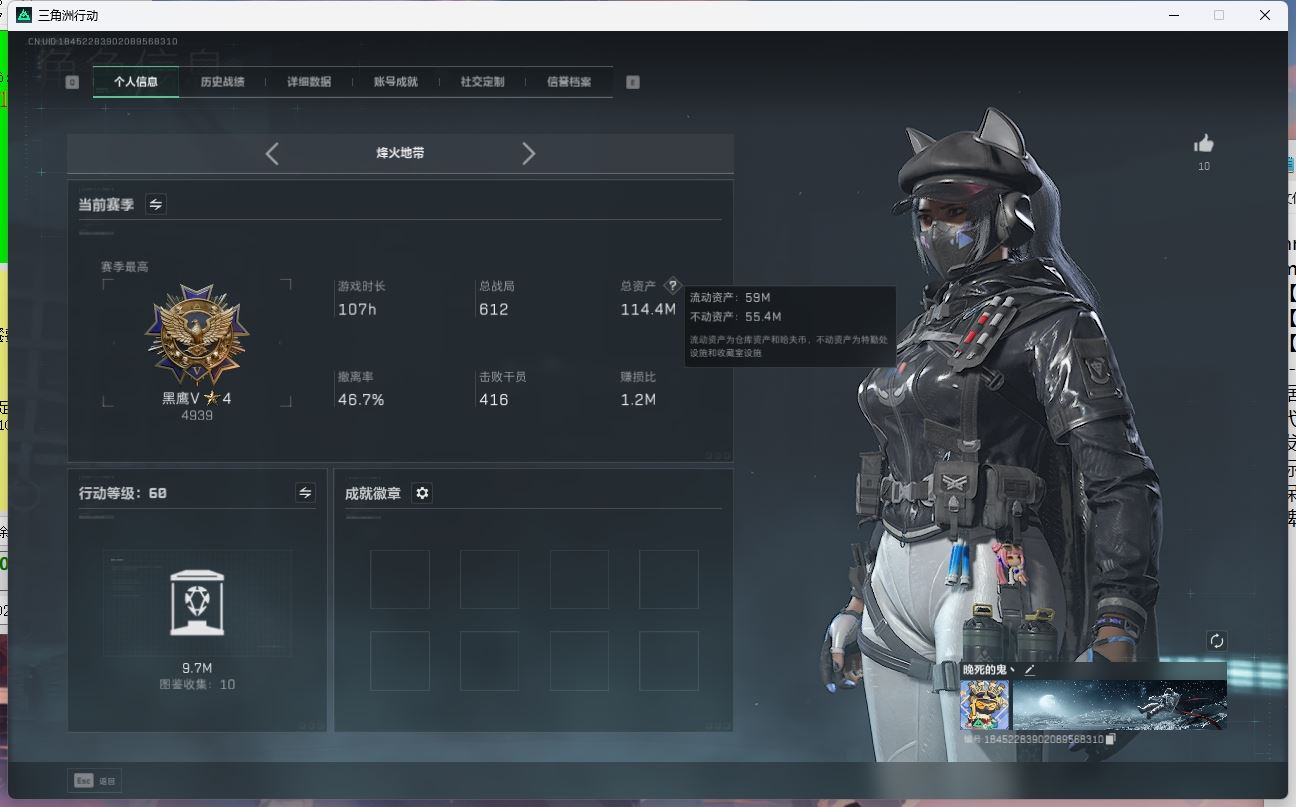Click the rotate character refresh icon

(1216, 641)
